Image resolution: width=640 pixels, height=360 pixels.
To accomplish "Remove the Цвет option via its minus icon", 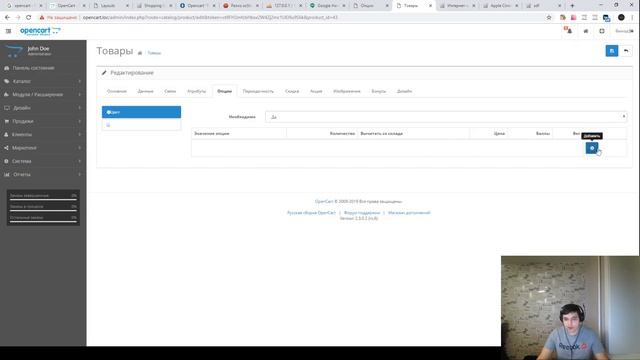I will coord(109,112).
